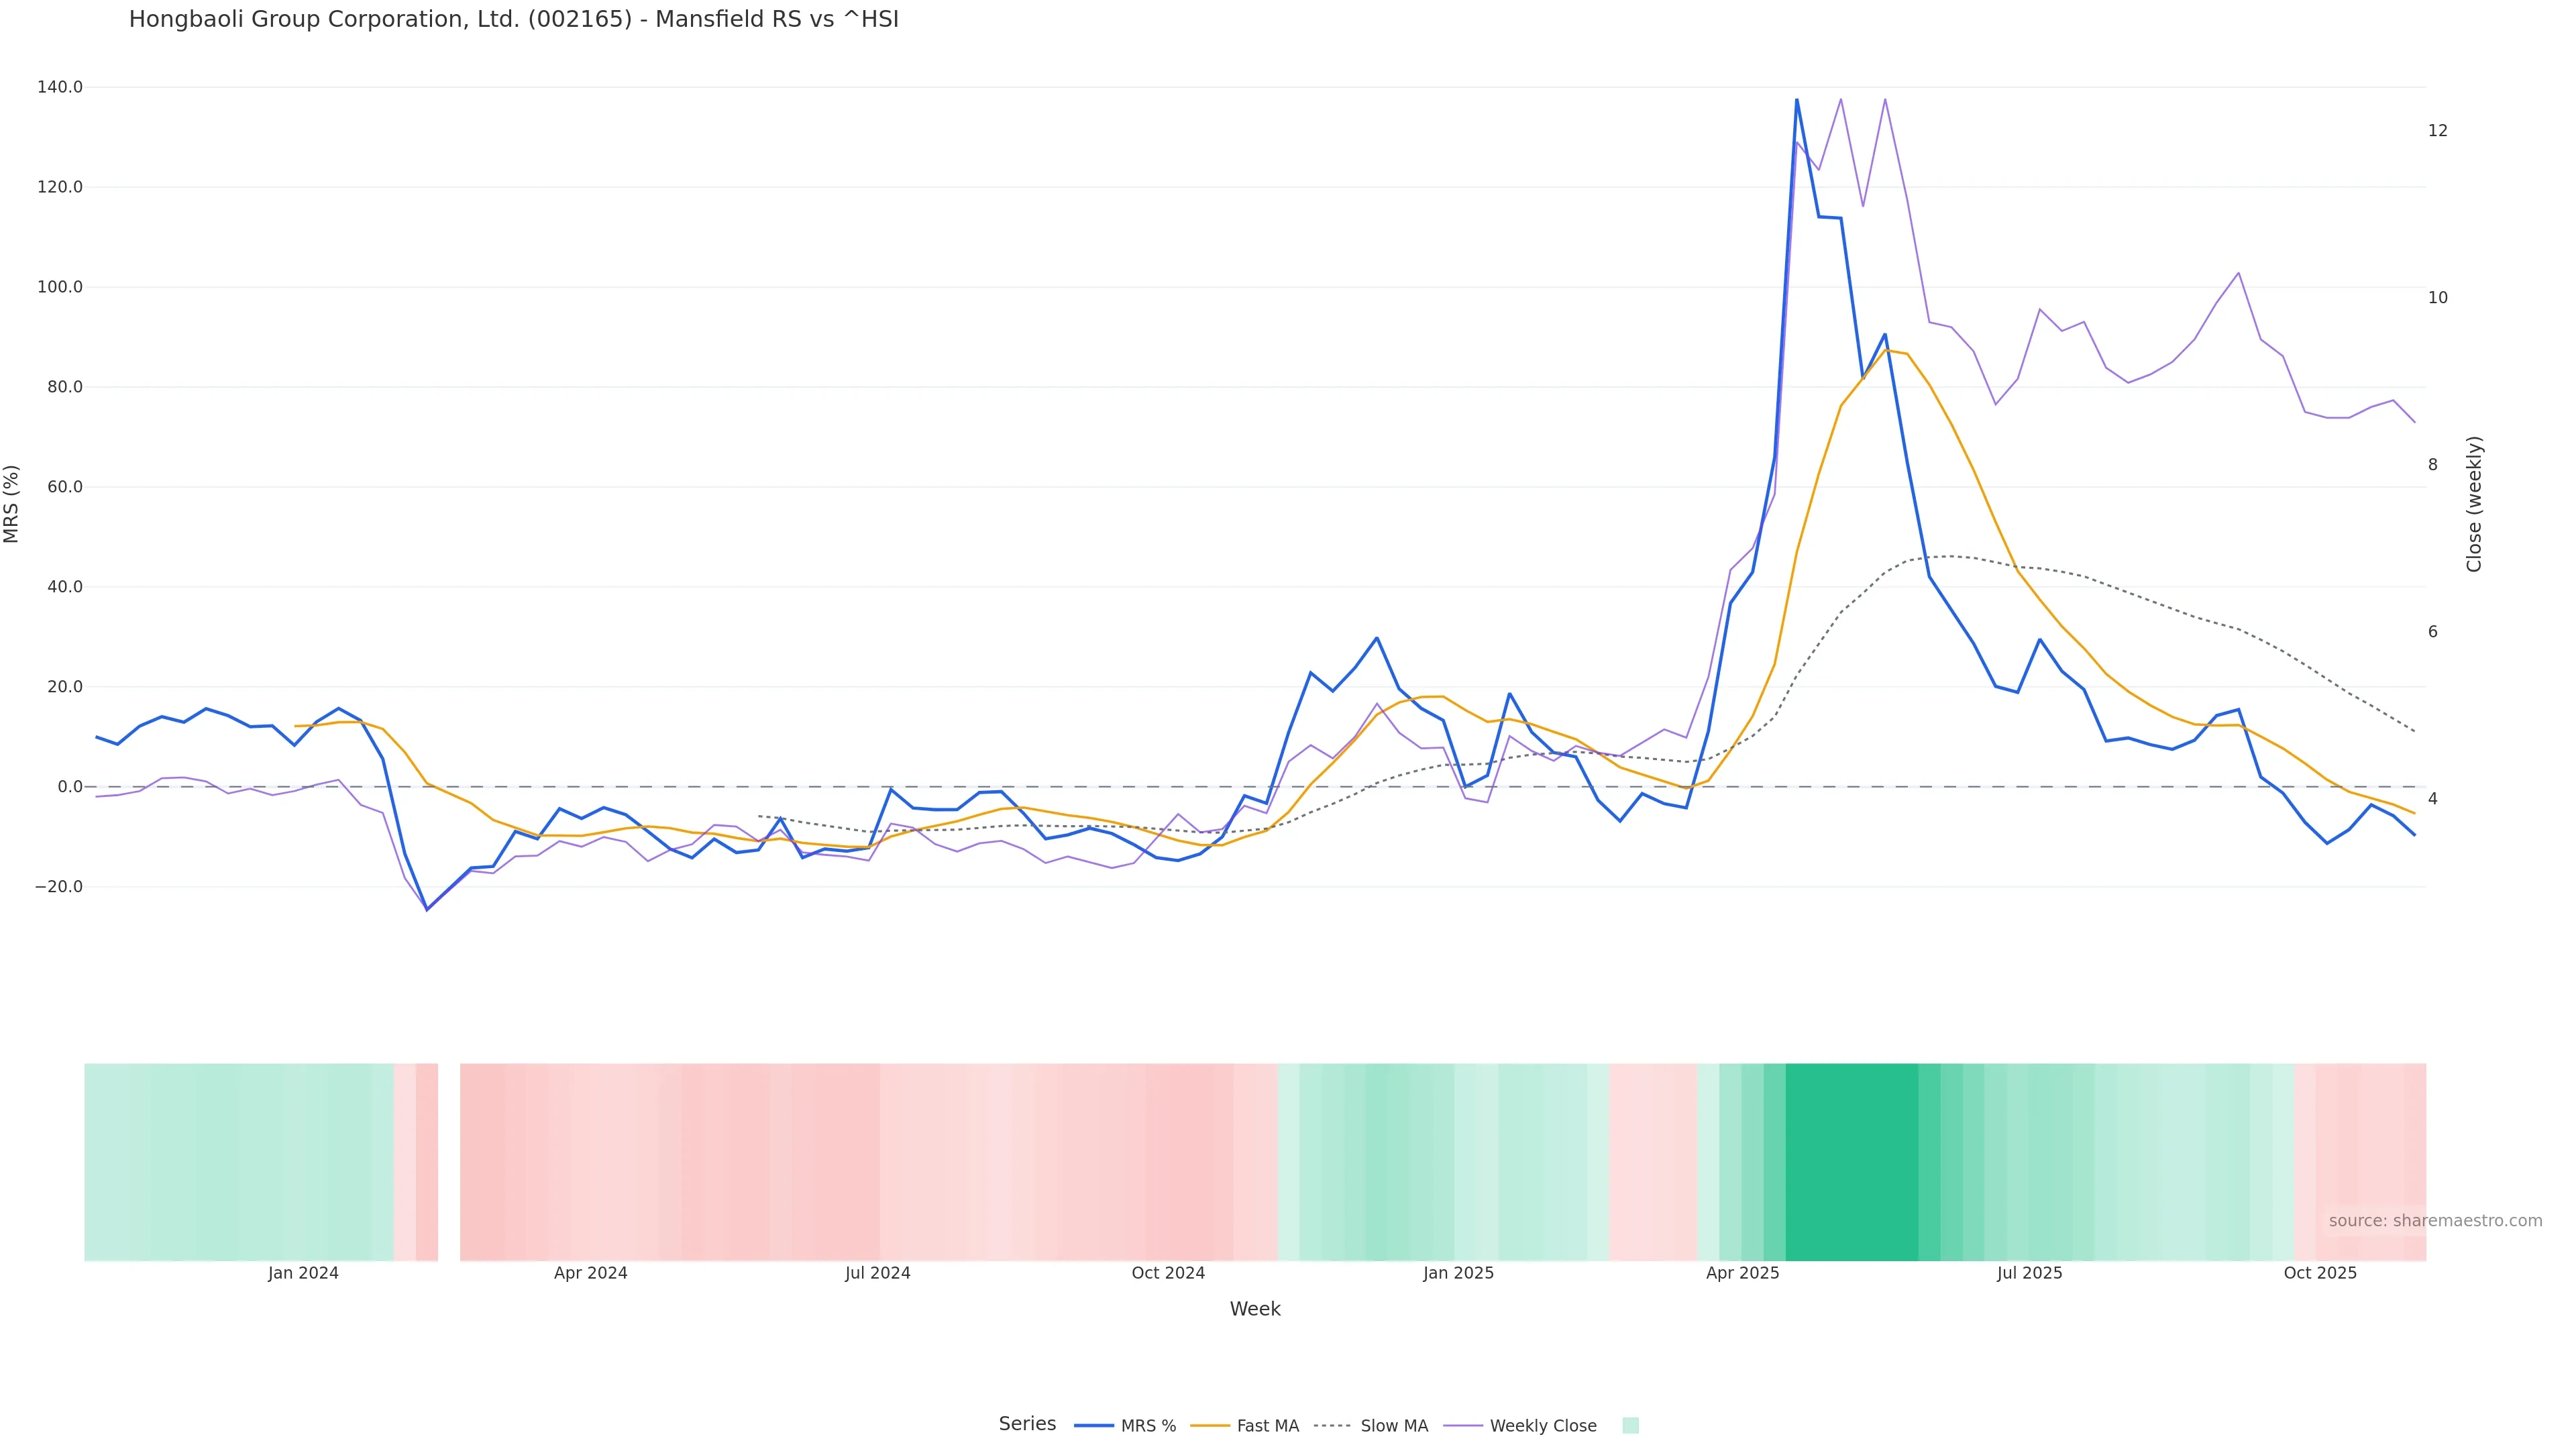Click the Jan 2024 x-axis label

click(303, 1273)
